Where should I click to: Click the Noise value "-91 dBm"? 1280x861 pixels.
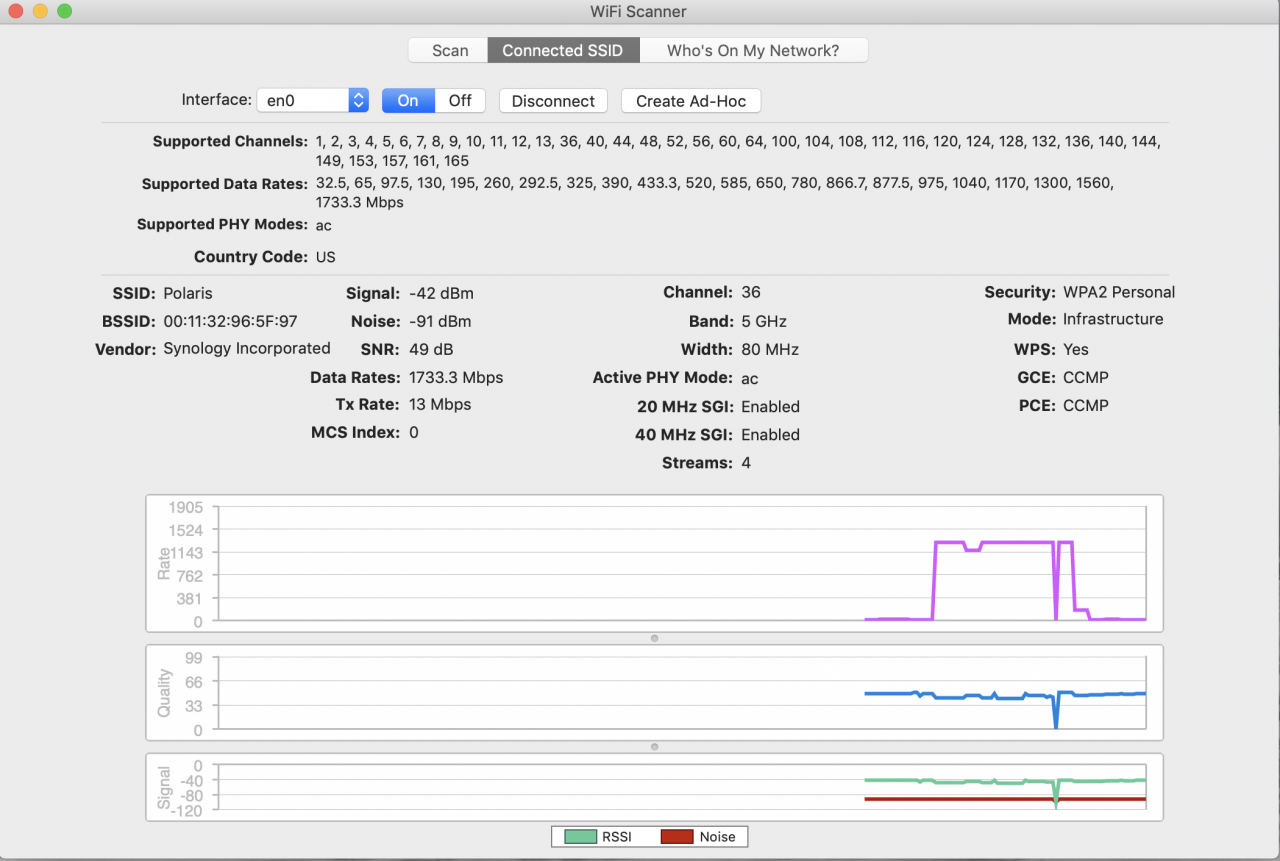click(x=440, y=321)
